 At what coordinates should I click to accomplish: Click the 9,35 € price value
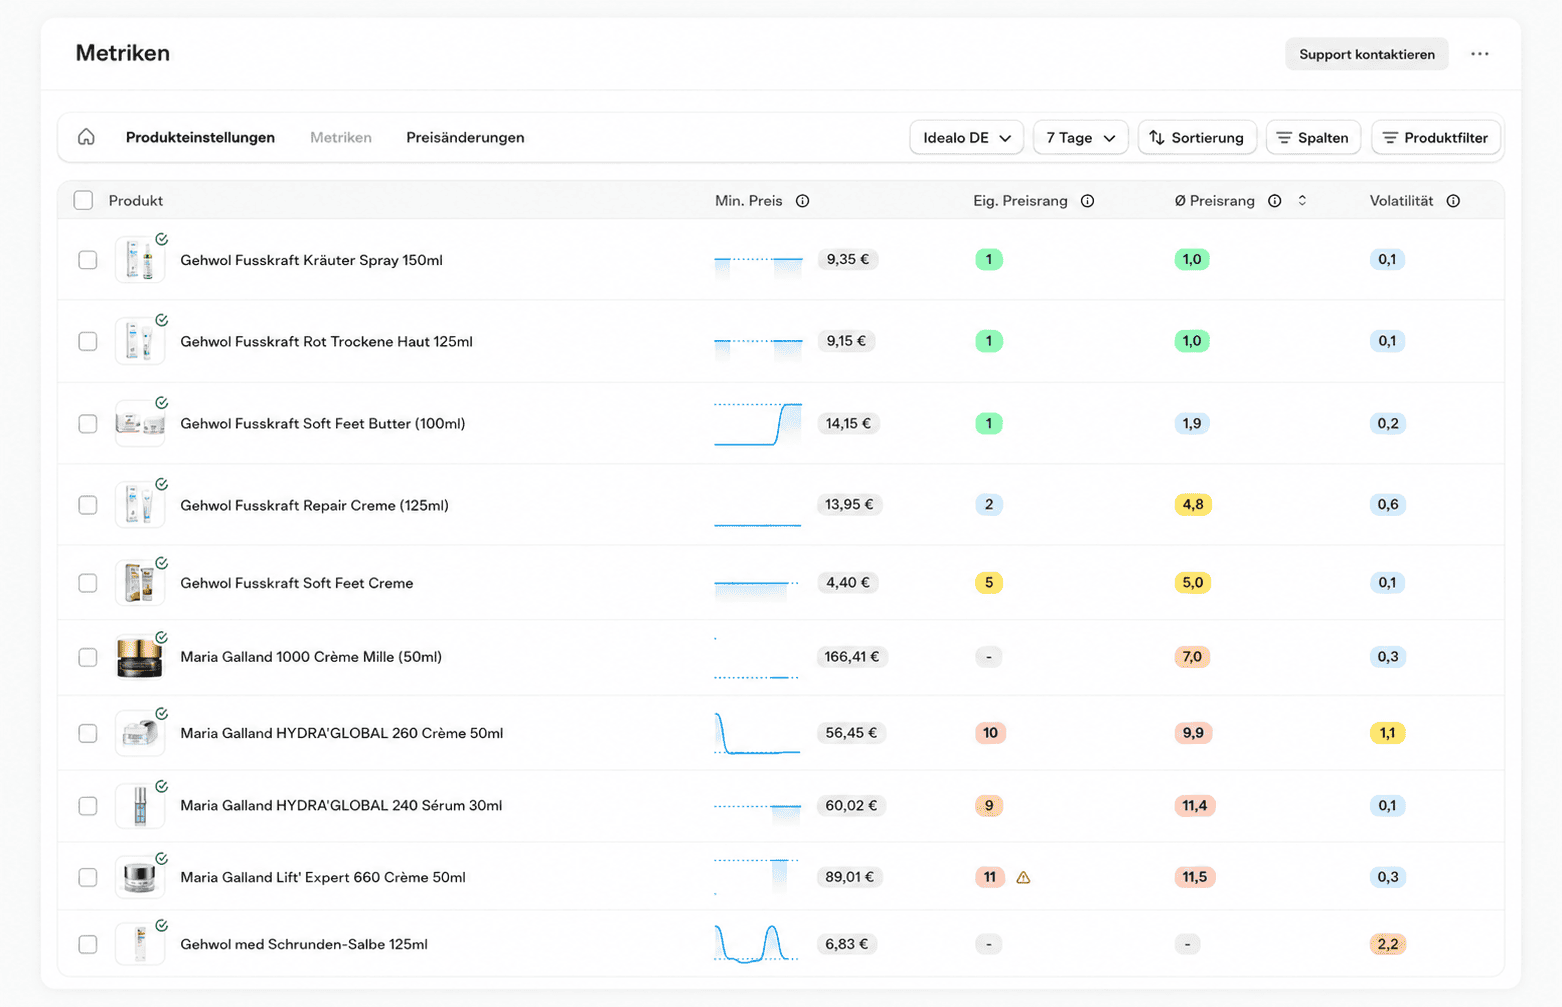pyautogui.click(x=848, y=260)
